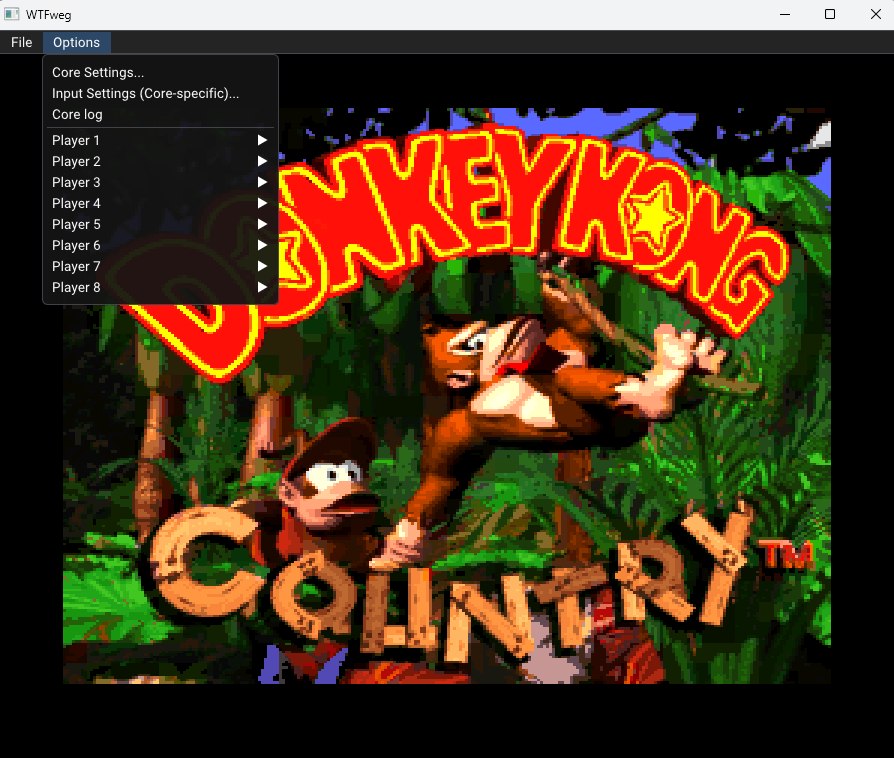Expand the Player 3 submenu arrow
Screen dimensions: 894x758
coord(262,182)
